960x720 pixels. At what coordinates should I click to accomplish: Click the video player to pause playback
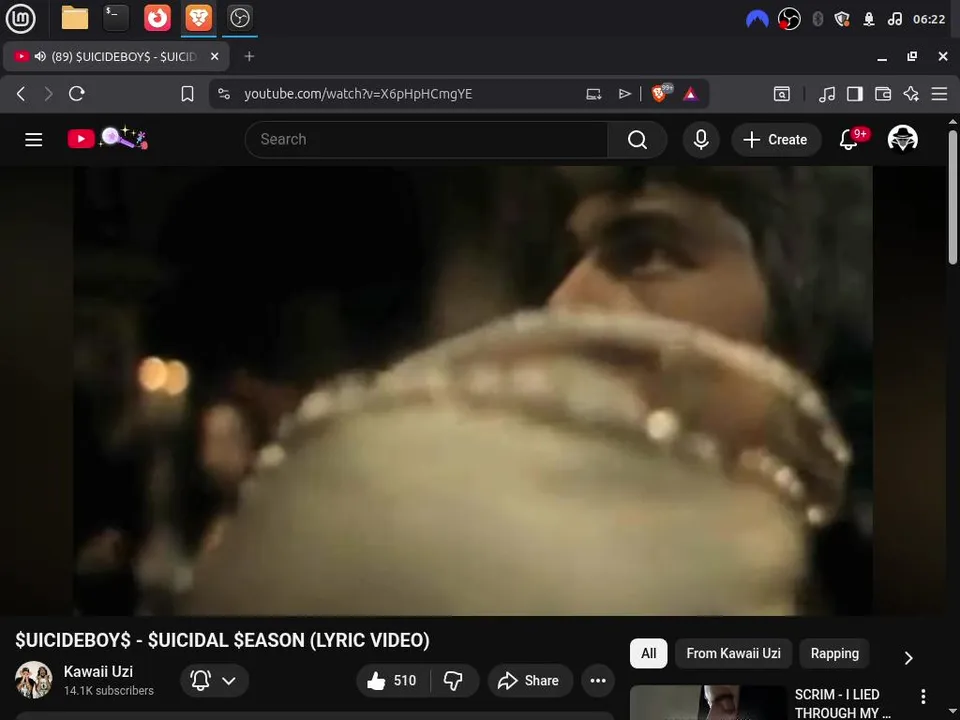click(473, 390)
